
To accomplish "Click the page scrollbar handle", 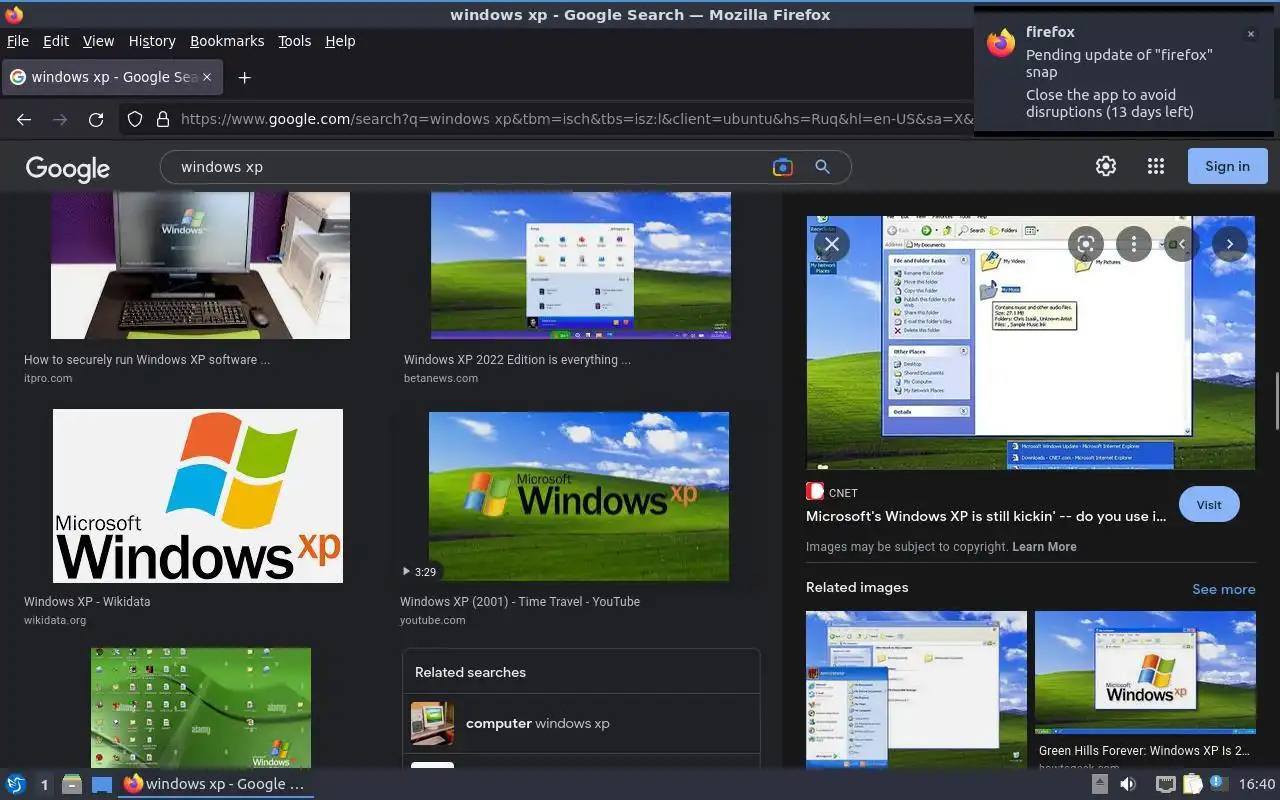I will [x=1275, y=400].
